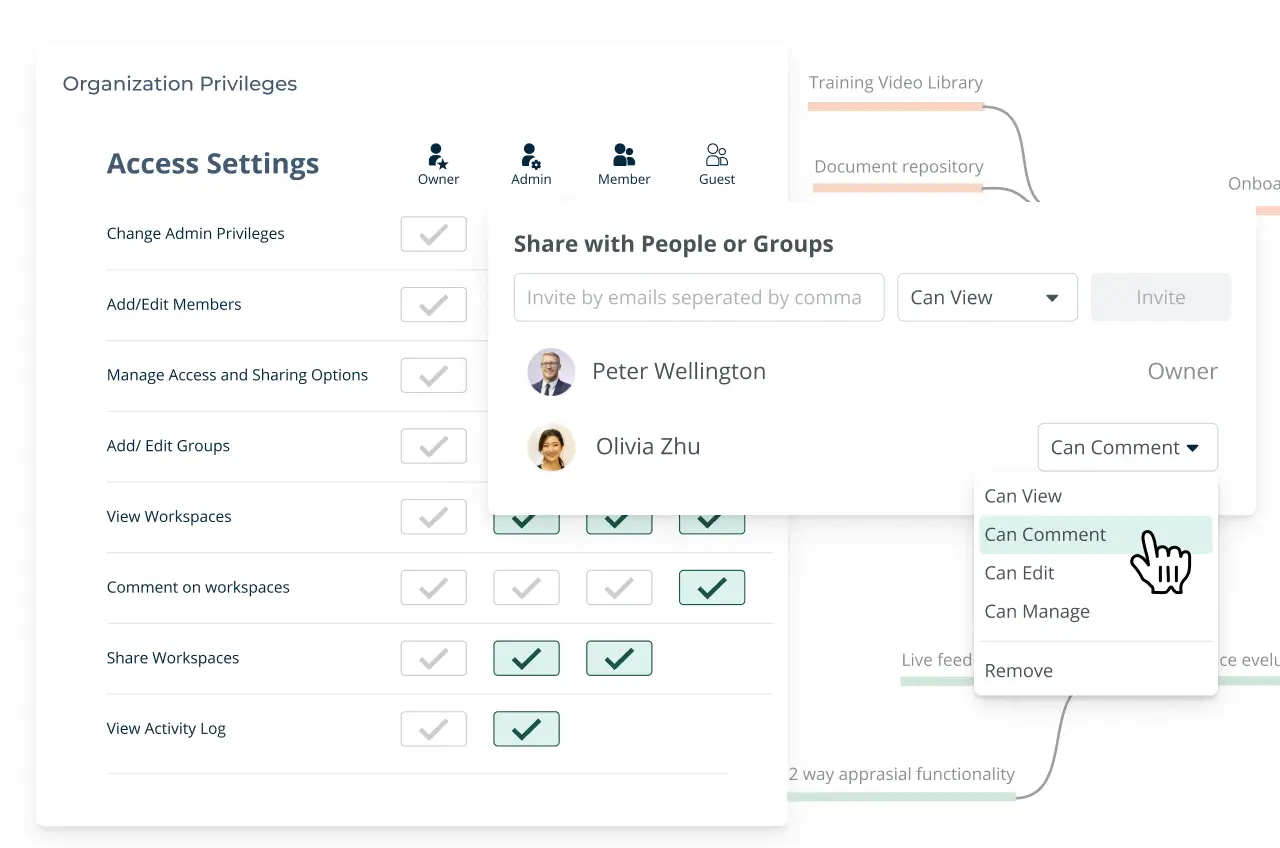Screen dimensions: 1280x848
Task: Select Can View option in permission menu
Action: pyautogui.click(x=1023, y=496)
